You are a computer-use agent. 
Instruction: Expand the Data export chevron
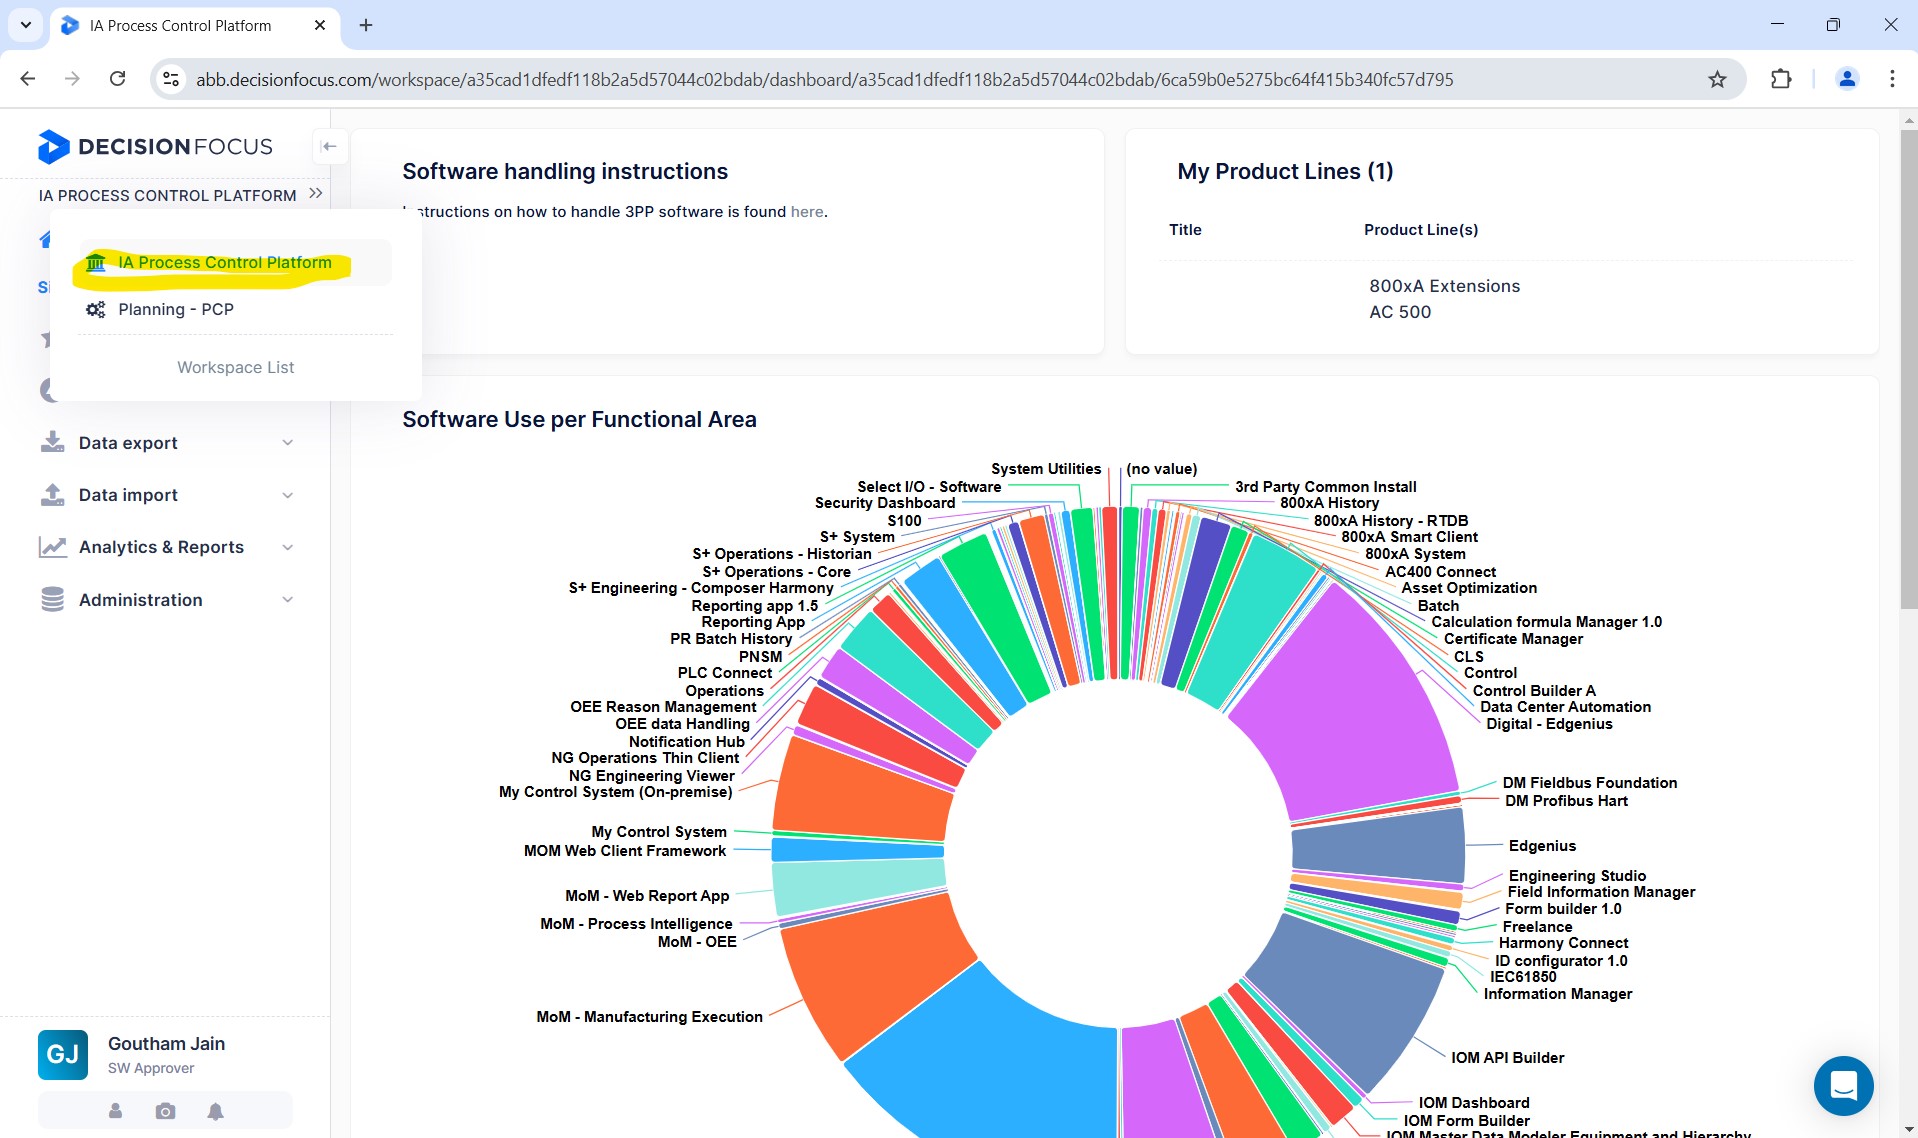287,443
